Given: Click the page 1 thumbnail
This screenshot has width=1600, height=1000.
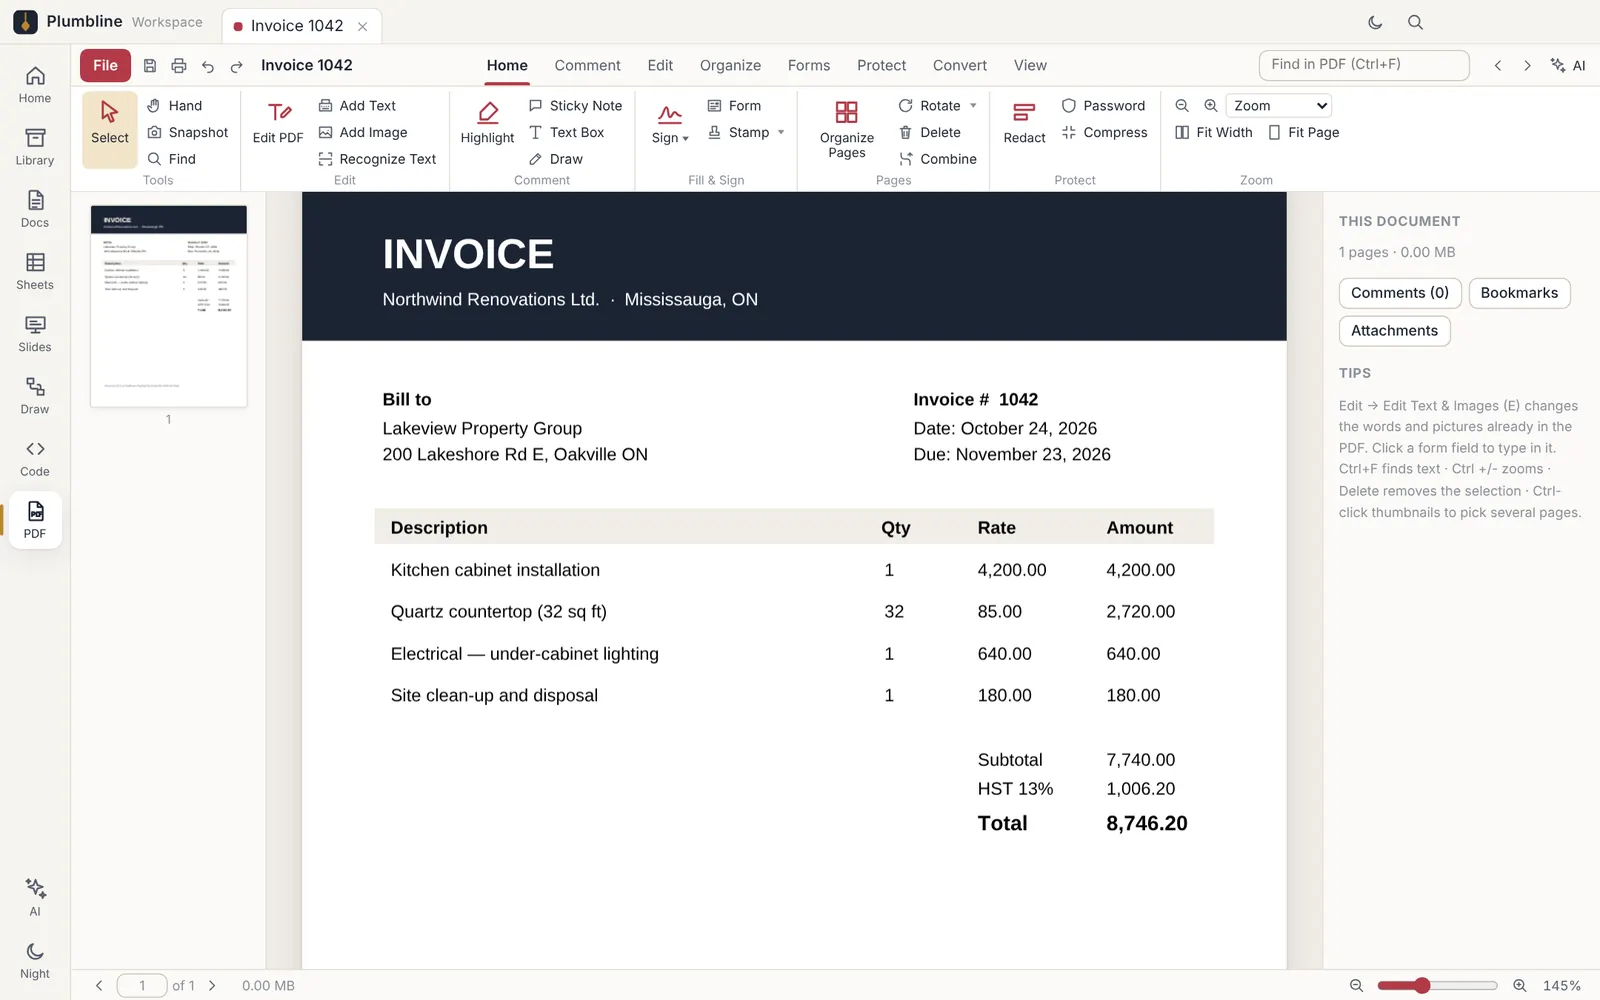Looking at the screenshot, I should click(169, 306).
